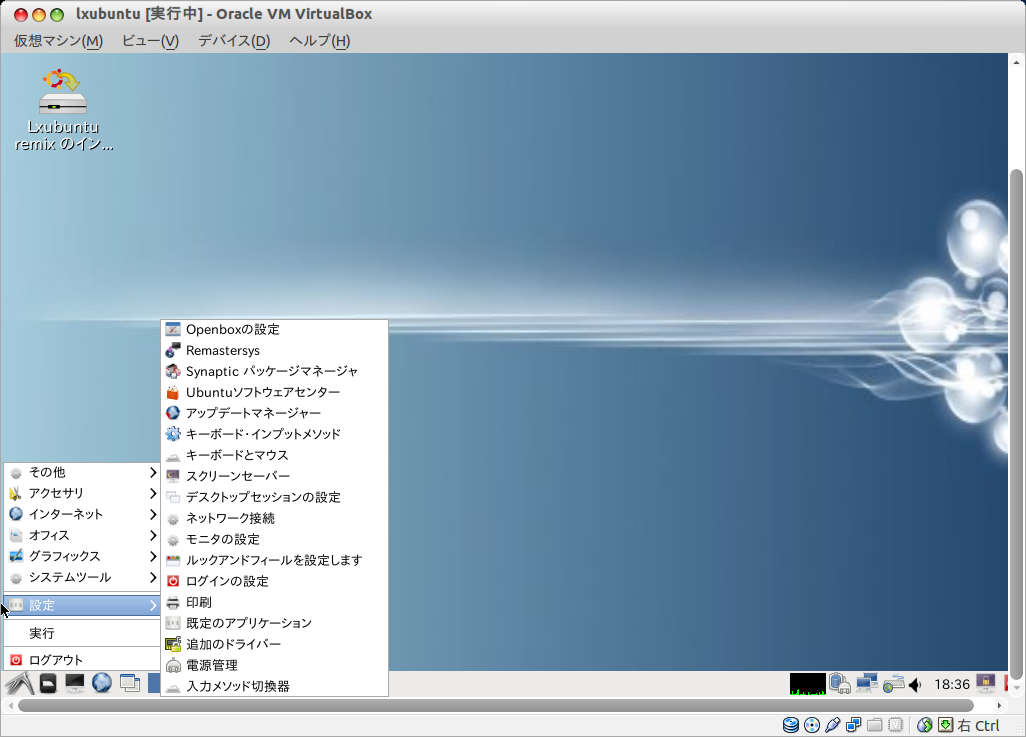This screenshot has height=737, width=1026.
Task: Click vertical scrollbar down arrow
Action: pyautogui.click(x=1016, y=688)
